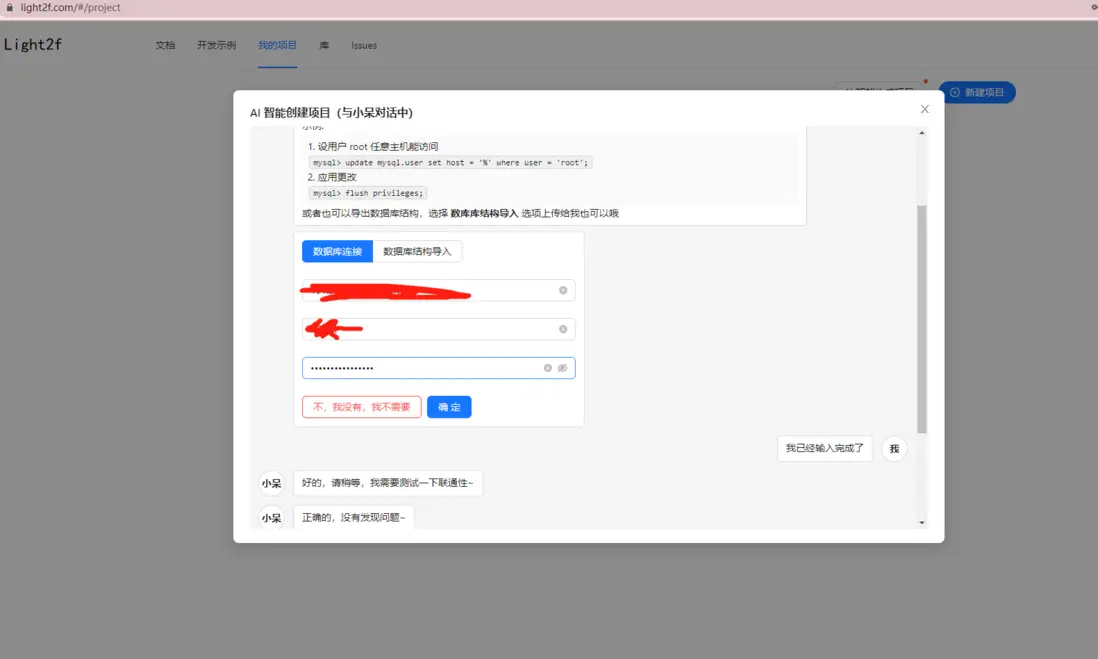
Task: Open Issues navigation item
Action: click(x=364, y=46)
